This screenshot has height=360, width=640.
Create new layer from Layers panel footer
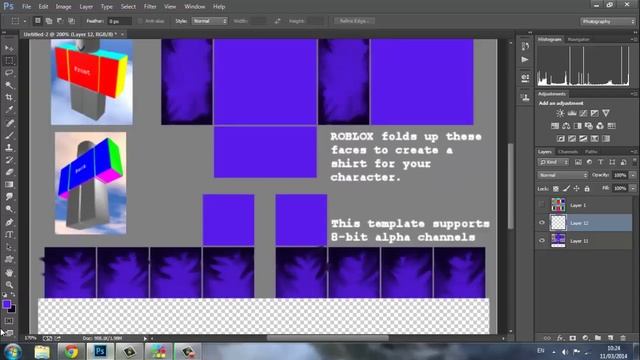[611, 338]
